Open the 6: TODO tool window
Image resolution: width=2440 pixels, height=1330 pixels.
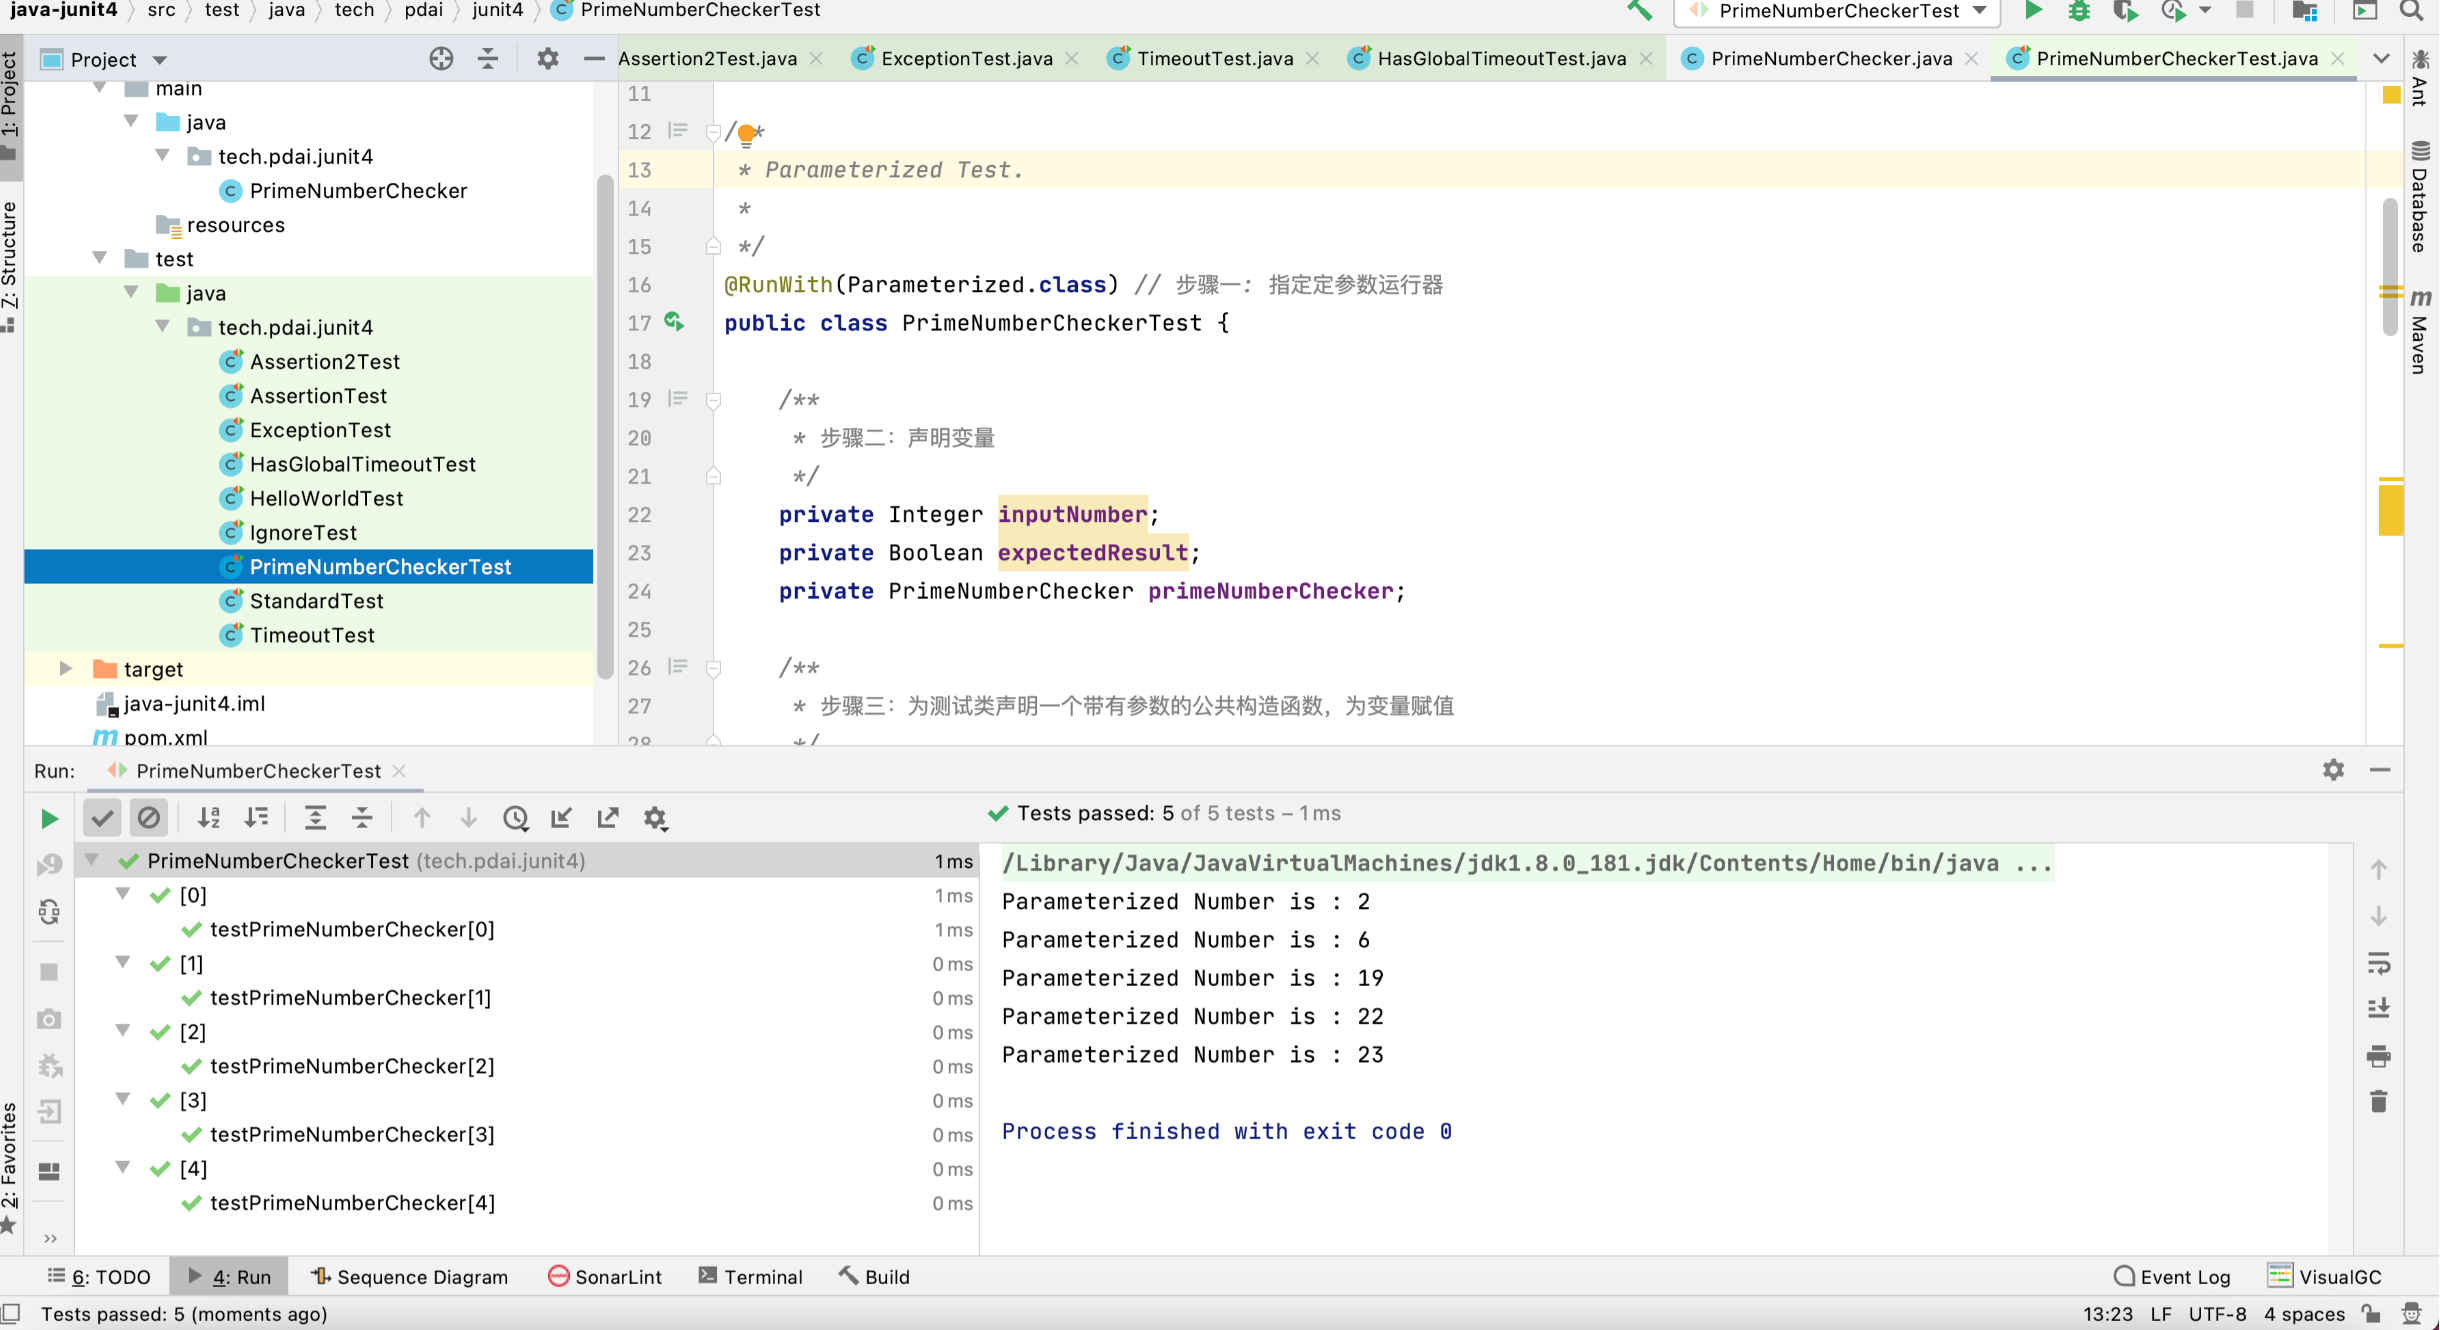tap(99, 1276)
